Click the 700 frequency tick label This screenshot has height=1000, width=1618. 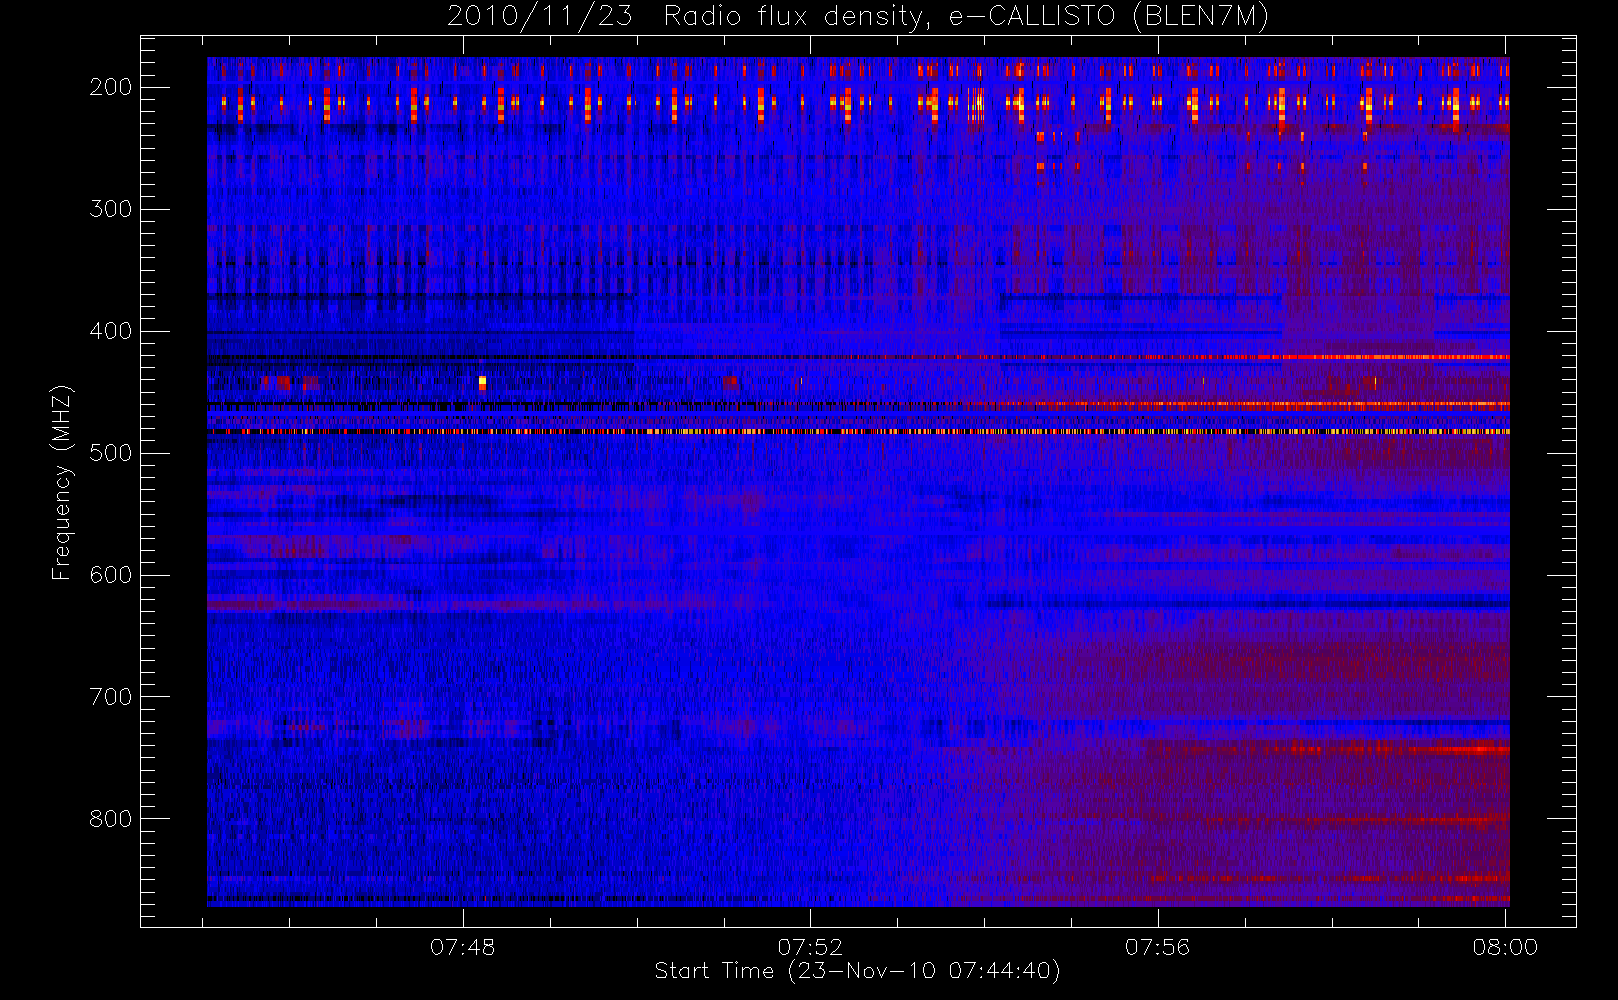pos(110,697)
